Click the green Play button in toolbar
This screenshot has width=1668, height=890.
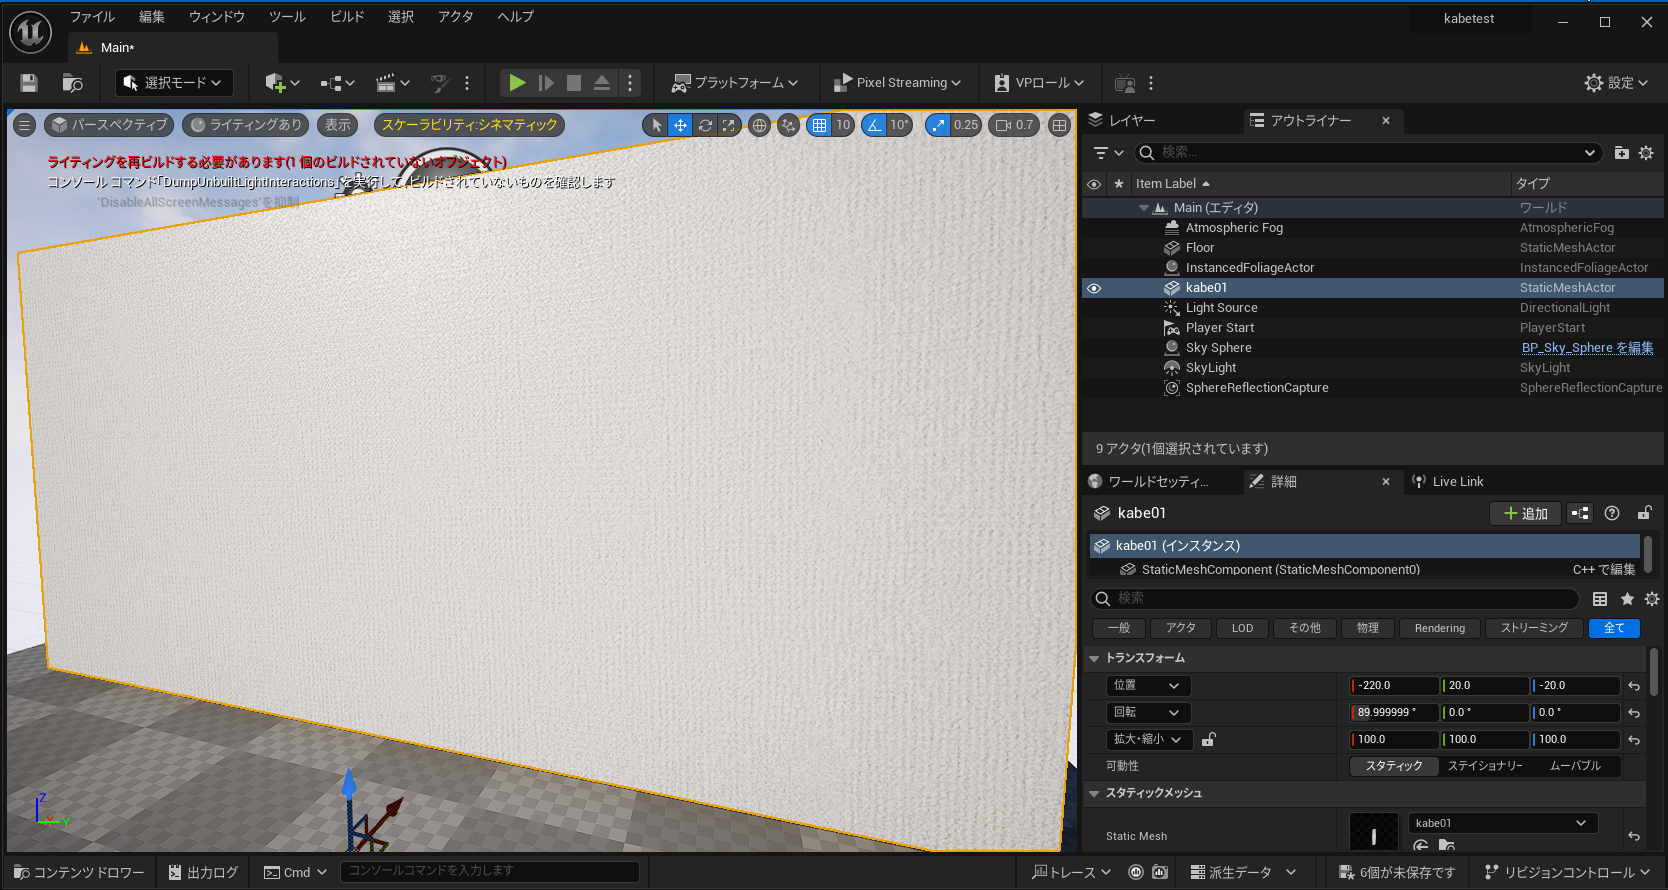point(516,83)
